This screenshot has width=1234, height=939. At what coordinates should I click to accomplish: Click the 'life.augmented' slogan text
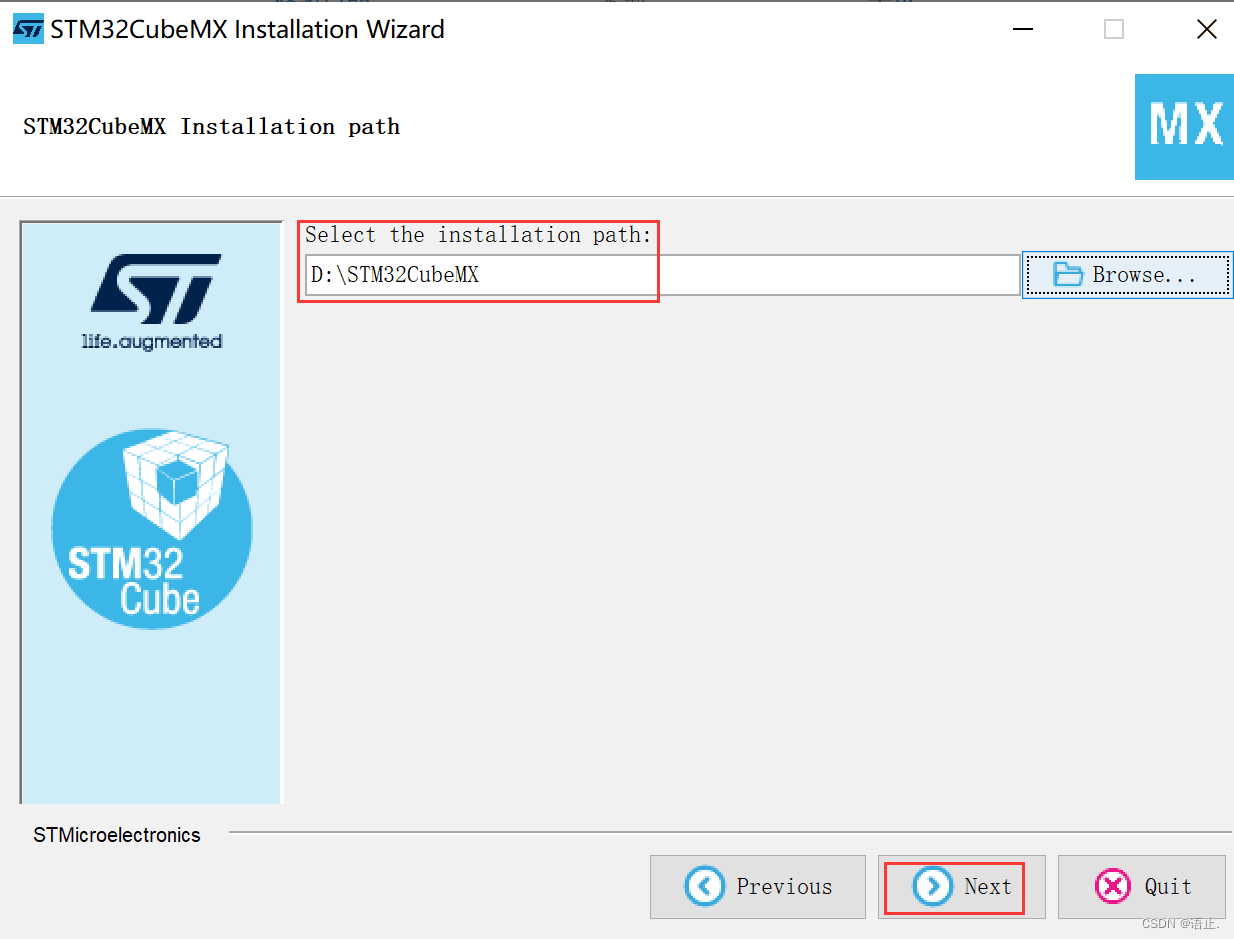pyautogui.click(x=152, y=341)
